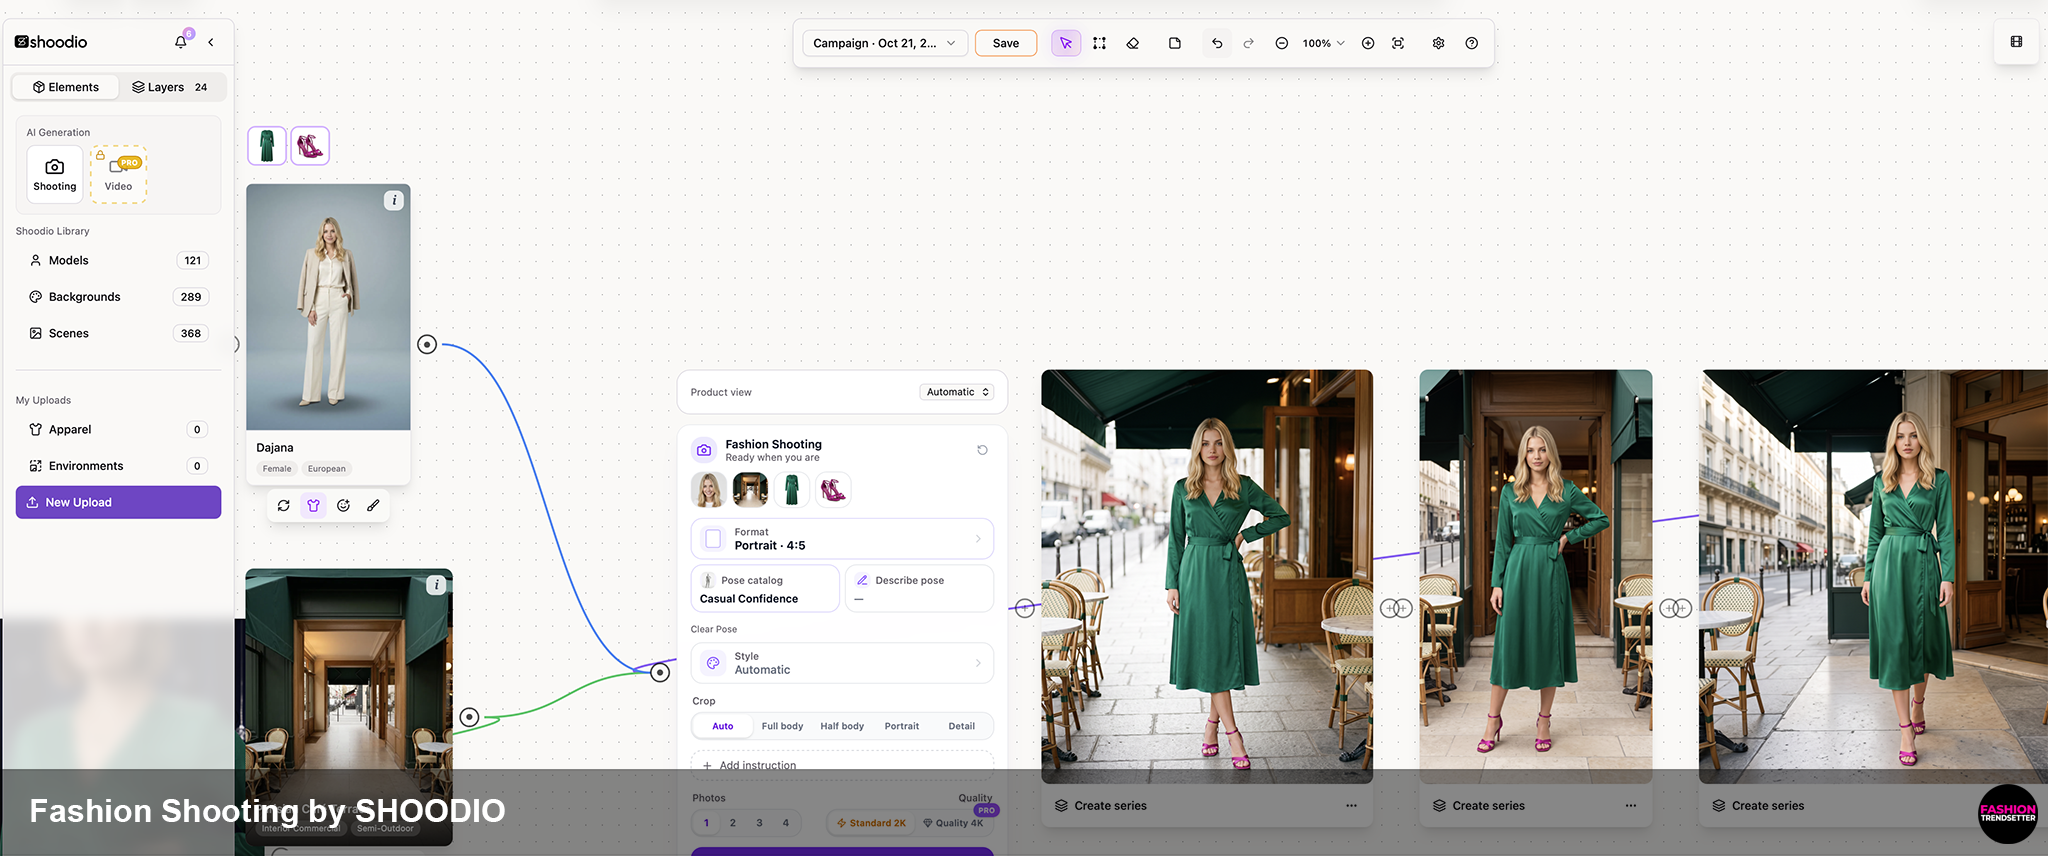This screenshot has width=2048, height=856.
Task: Zoom in with the plus icon
Action: click(x=1368, y=43)
